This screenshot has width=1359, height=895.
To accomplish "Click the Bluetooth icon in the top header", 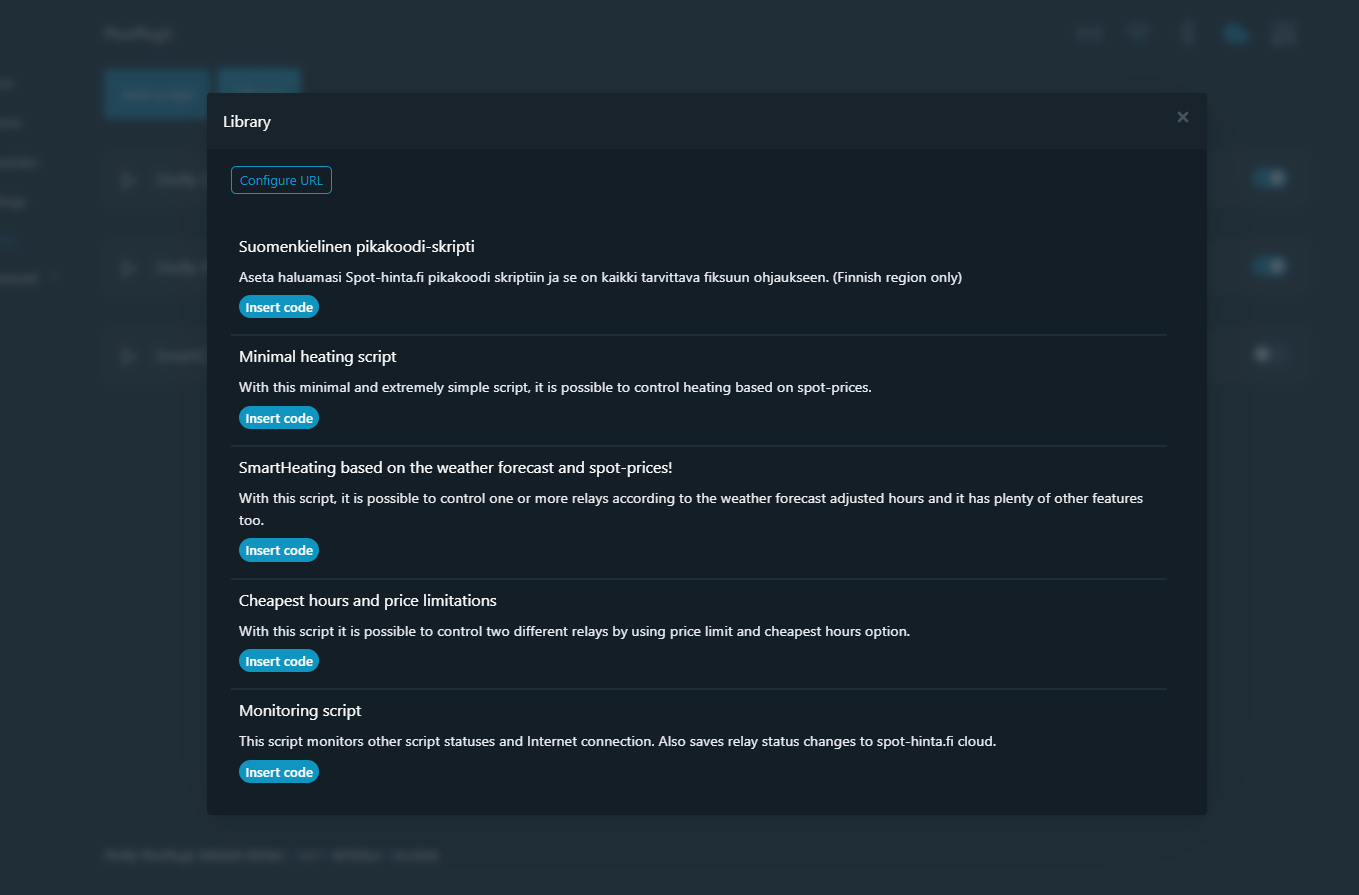I will 1187,34.
